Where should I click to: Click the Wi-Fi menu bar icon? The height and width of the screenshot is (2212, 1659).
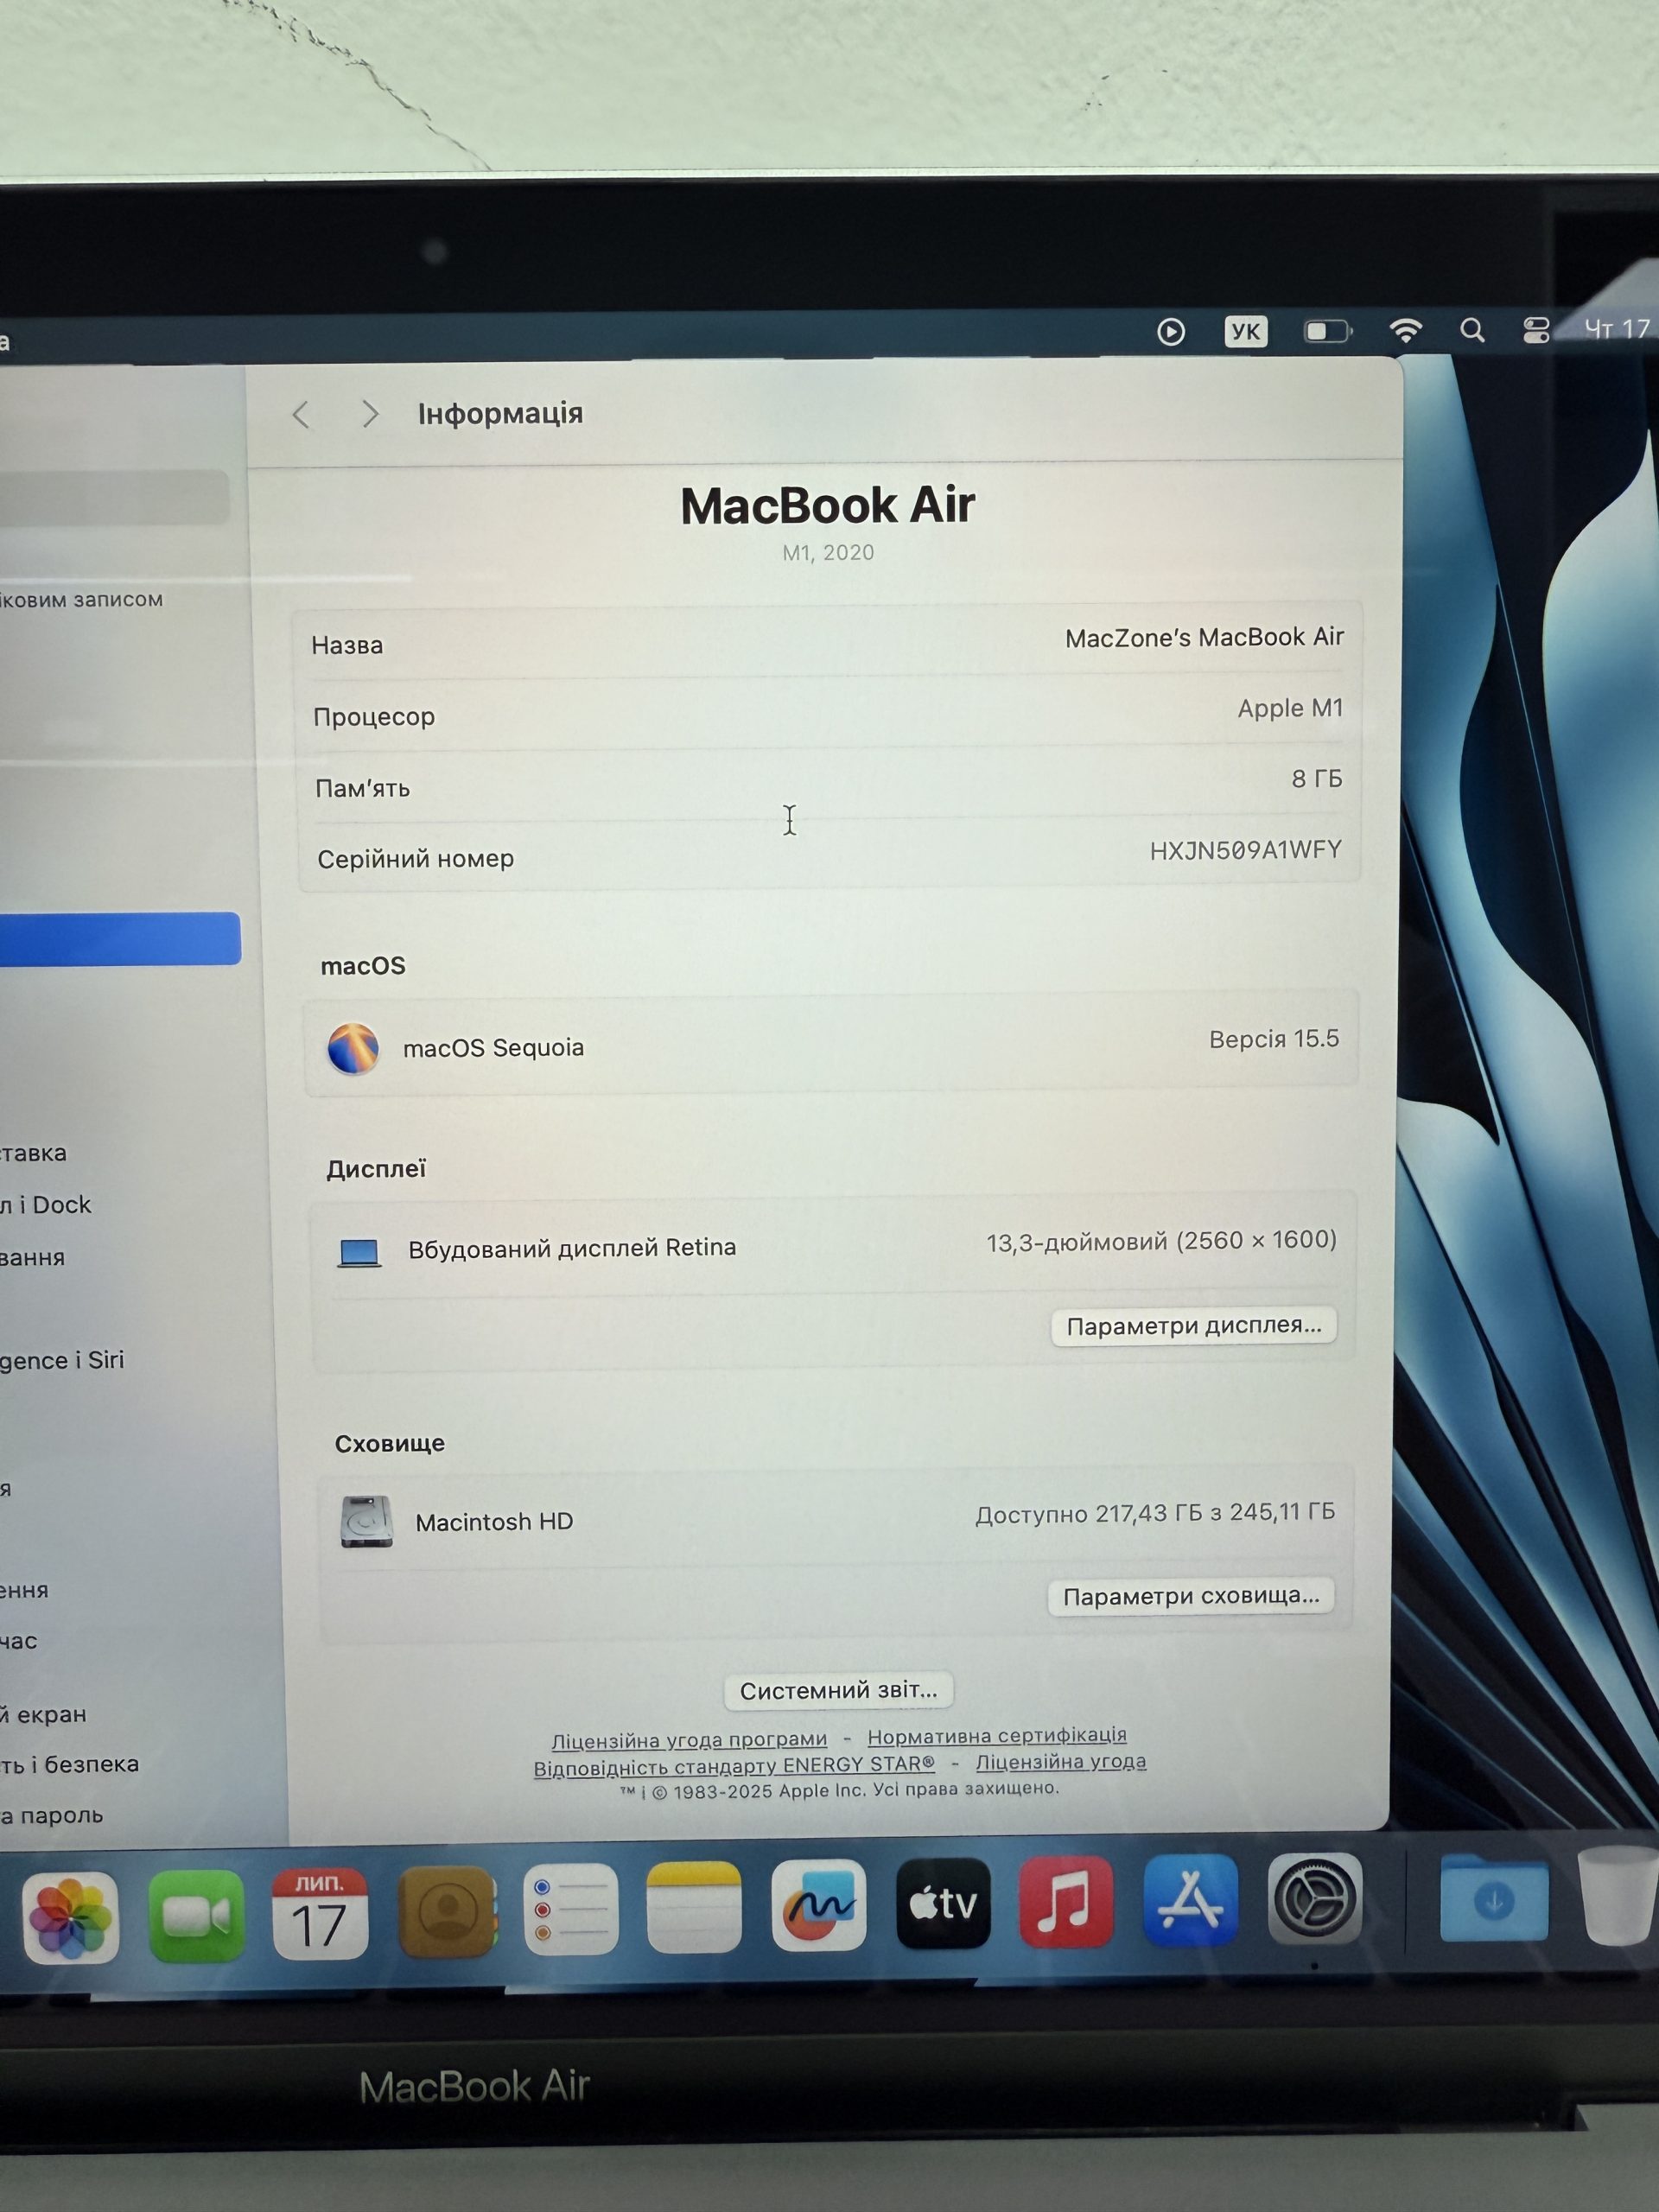[1406, 329]
